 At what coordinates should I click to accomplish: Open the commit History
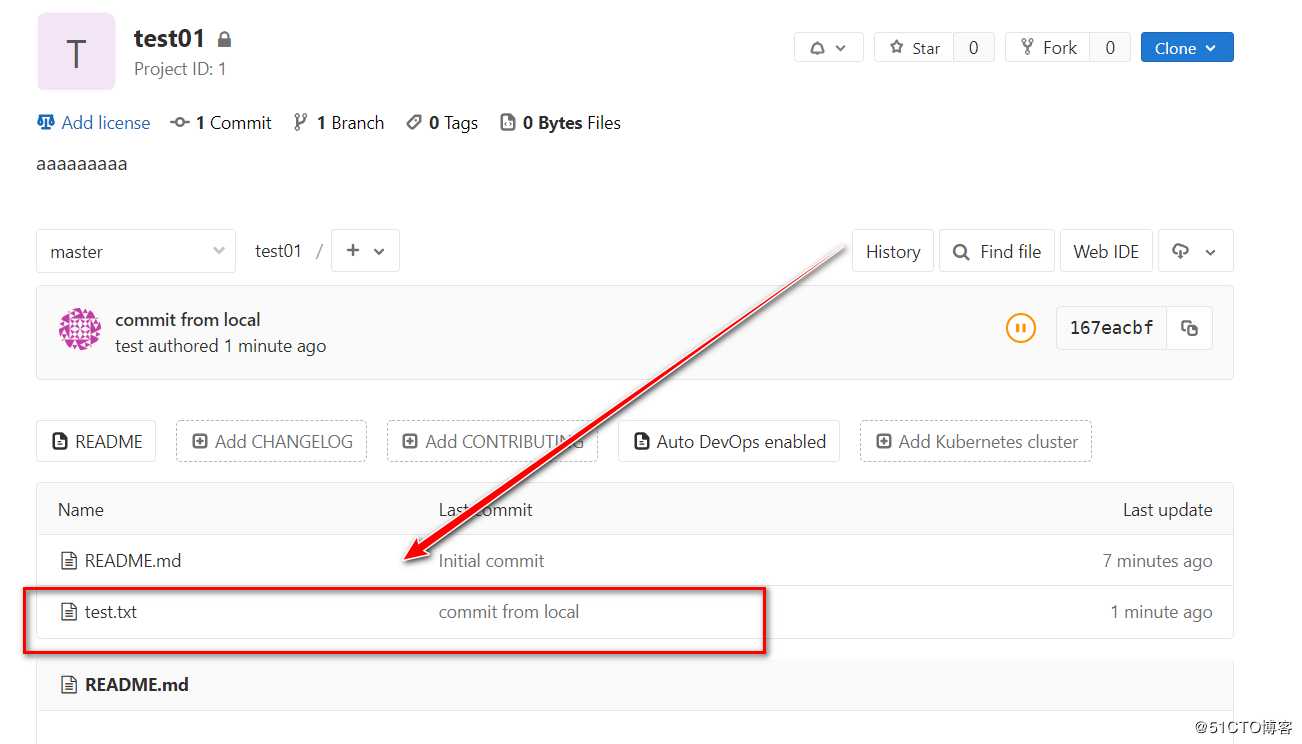pyautogui.click(x=893, y=251)
